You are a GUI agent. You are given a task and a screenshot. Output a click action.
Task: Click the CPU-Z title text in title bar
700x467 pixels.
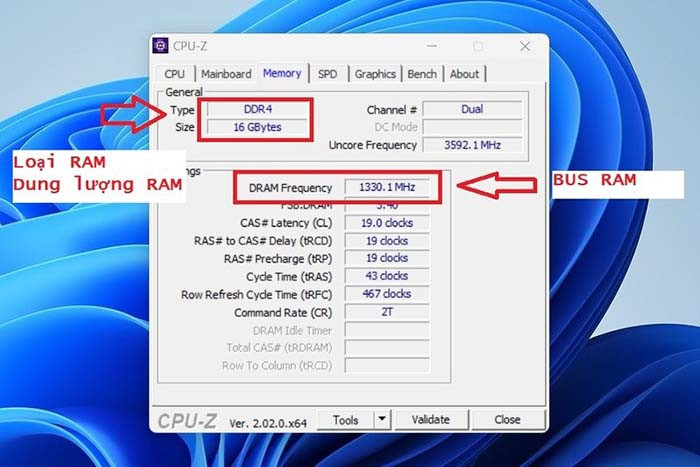(190, 46)
